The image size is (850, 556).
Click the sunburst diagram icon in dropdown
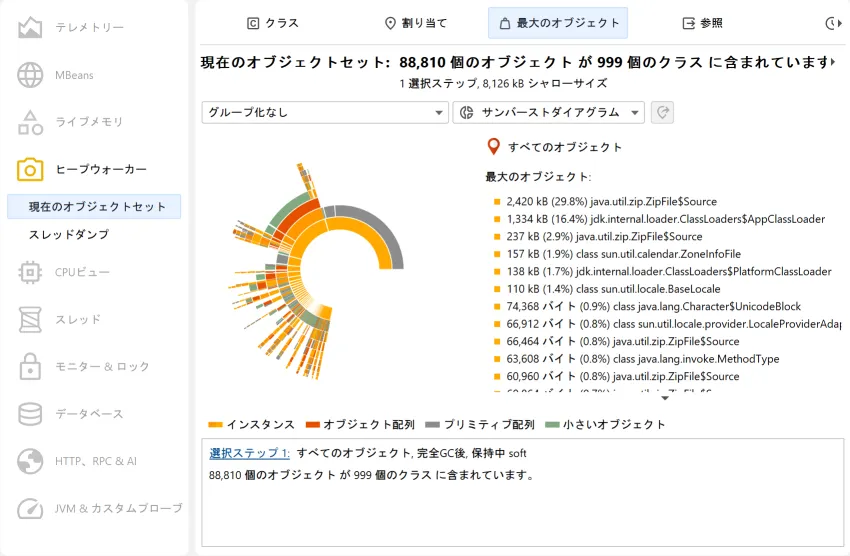tap(466, 112)
